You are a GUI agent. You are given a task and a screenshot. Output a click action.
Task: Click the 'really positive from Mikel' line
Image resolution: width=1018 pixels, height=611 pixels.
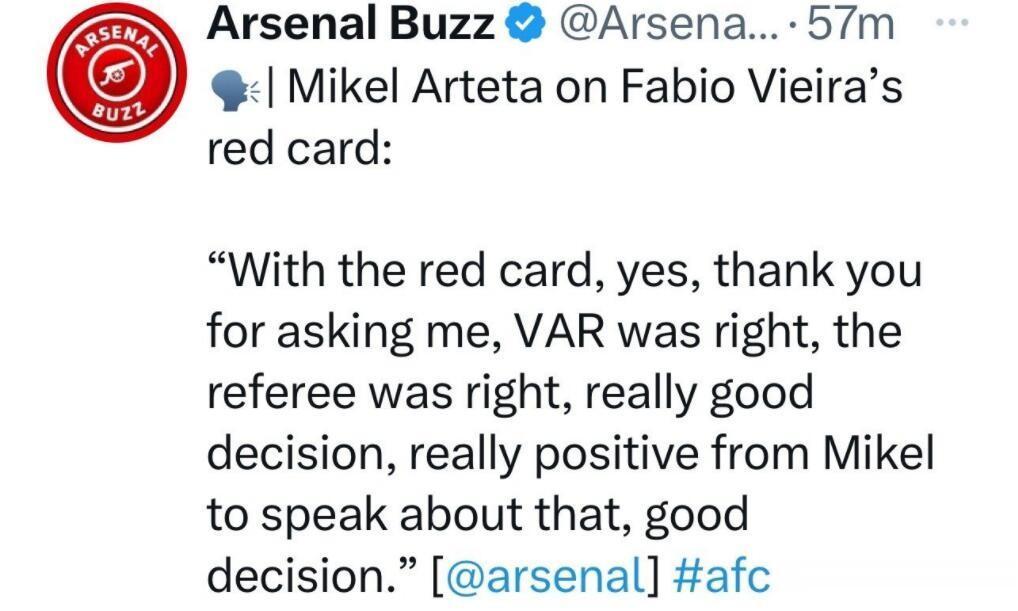(x=671, y=455)
